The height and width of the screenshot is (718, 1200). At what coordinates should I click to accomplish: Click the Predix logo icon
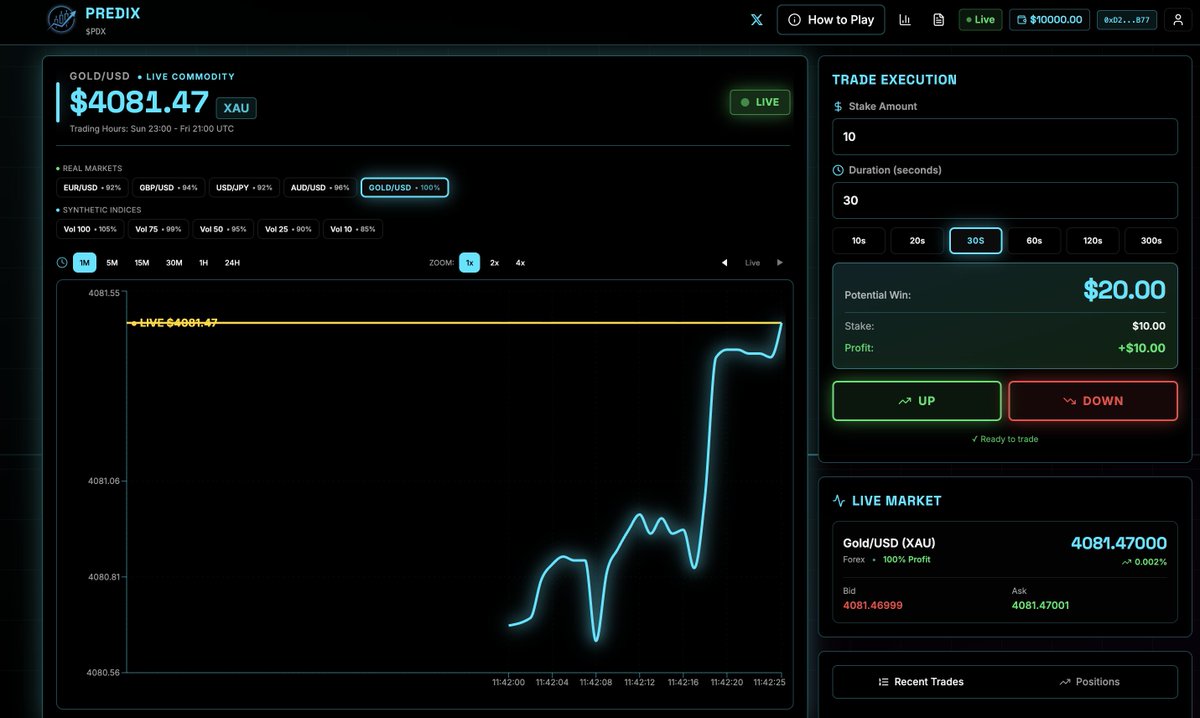click(63, 19)
